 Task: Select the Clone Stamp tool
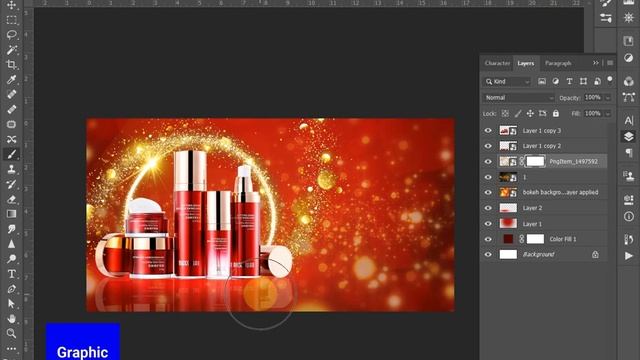tap(11, 169)
